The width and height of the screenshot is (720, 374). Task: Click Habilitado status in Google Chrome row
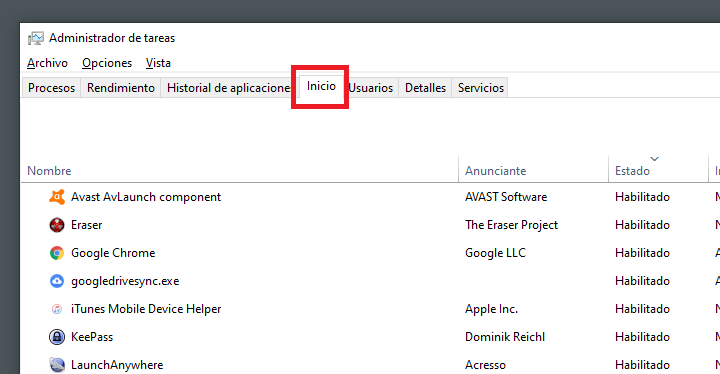642,253
